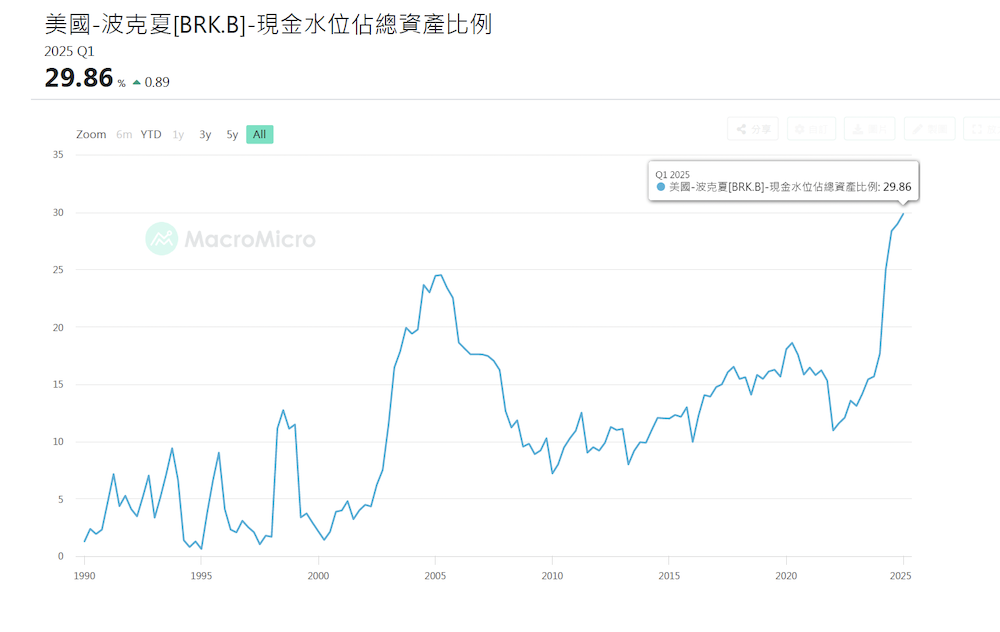
Task: Click the 30 y-axis label
Action: (x=58, y=212)
